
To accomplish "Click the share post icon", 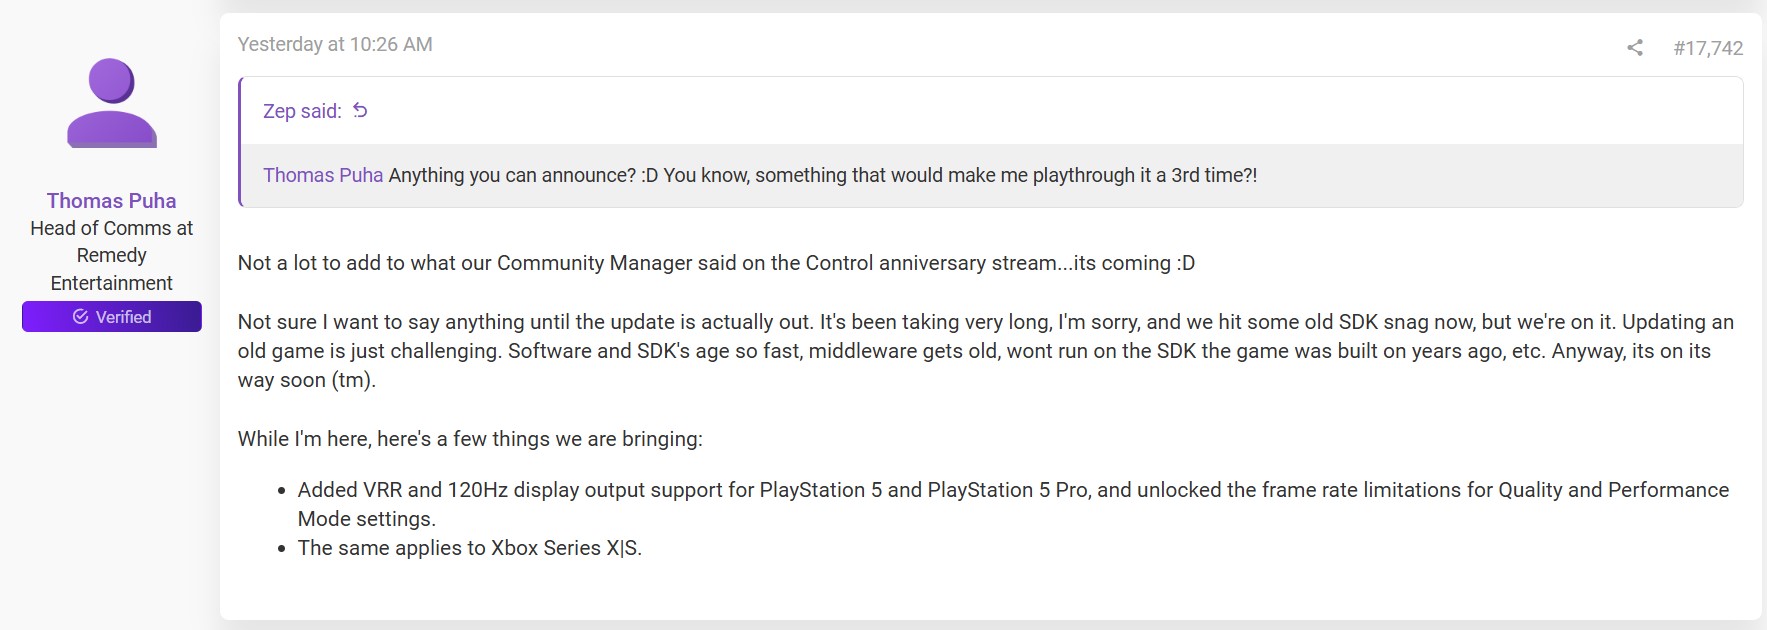I will (1635, 47).
